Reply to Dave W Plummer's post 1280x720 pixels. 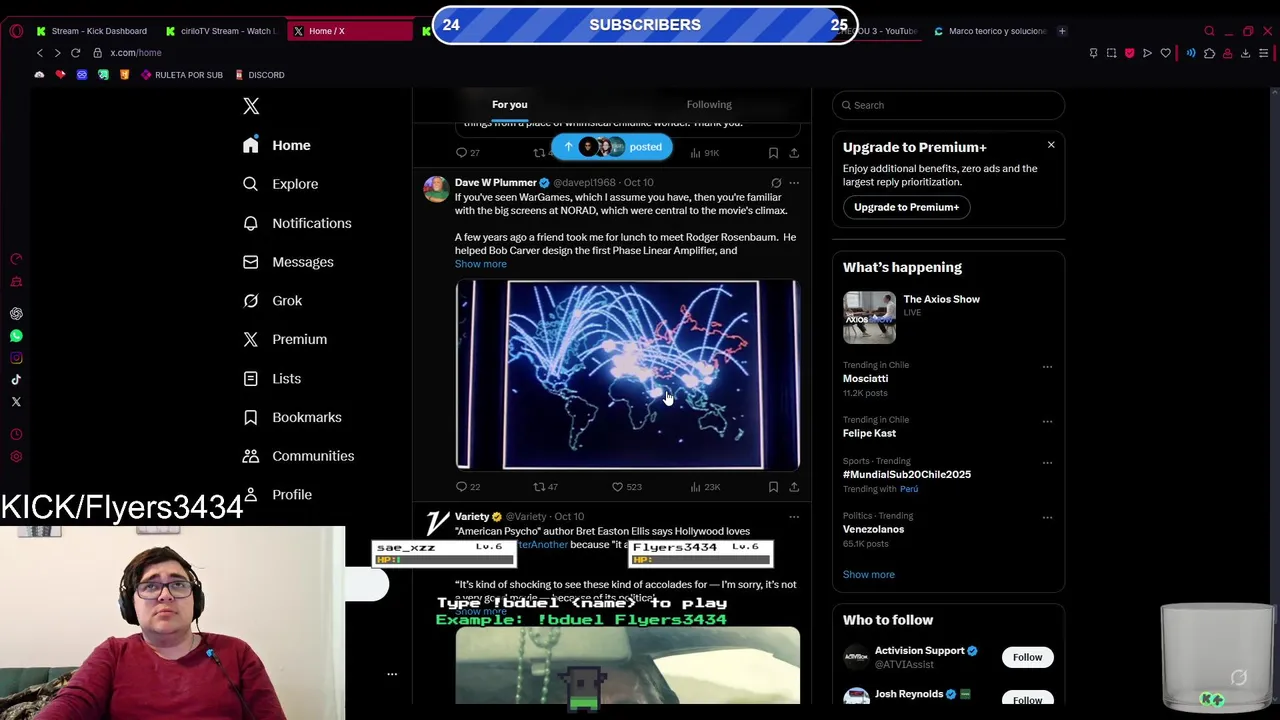pyautogui.click(x=467, y=487)
